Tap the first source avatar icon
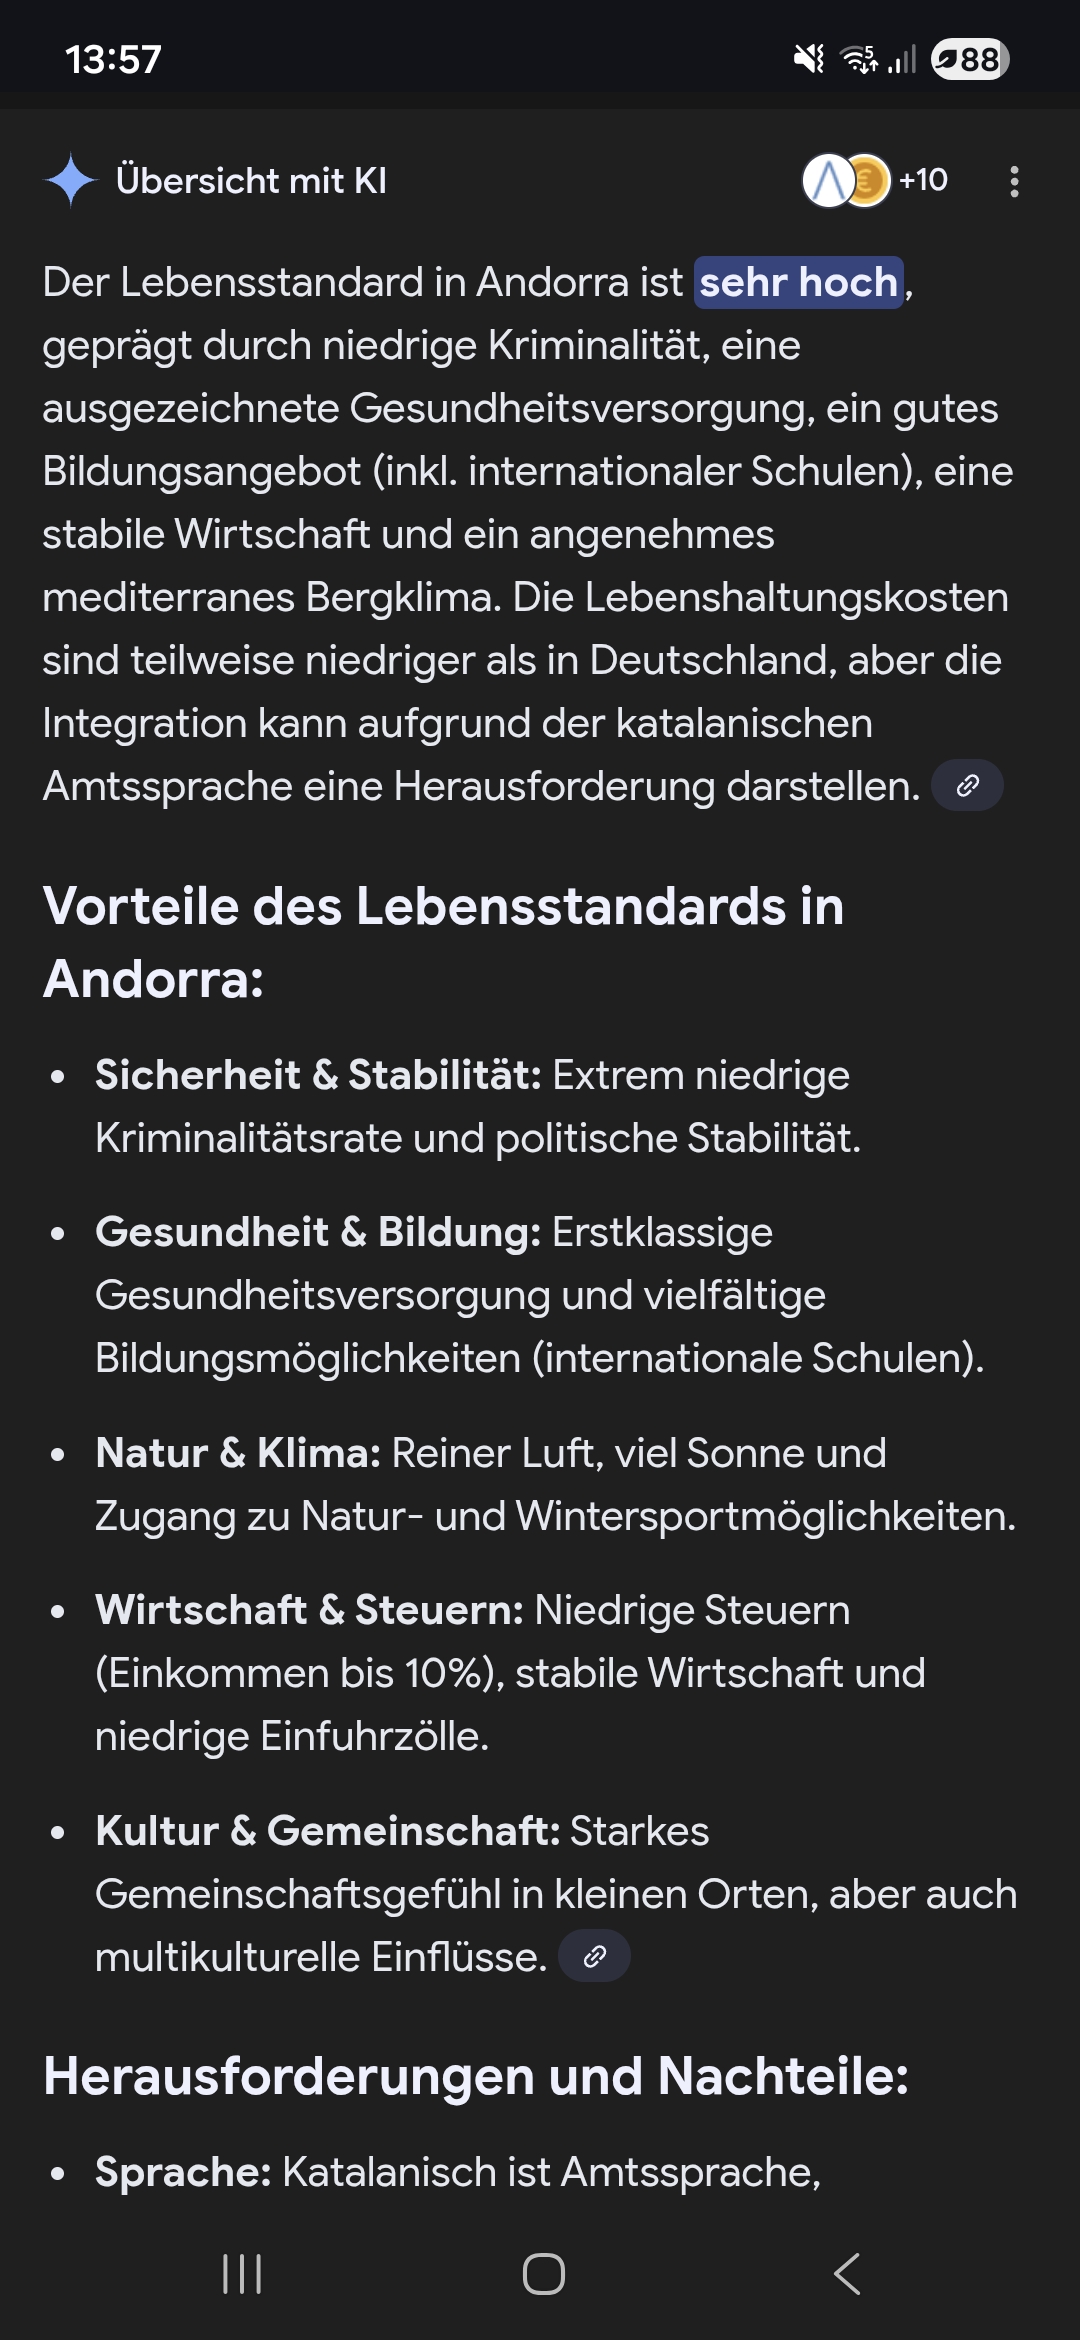This screenshot has width=1080, height=2340. click(828, 181)
